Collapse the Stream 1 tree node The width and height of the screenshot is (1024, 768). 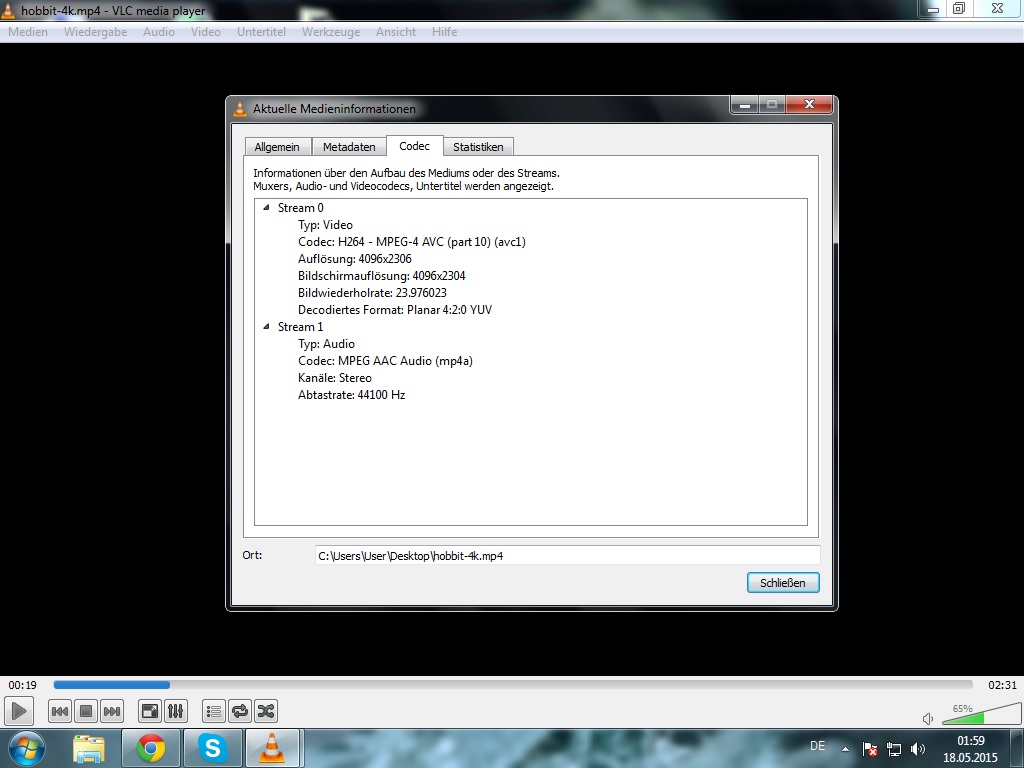point(266,327)
